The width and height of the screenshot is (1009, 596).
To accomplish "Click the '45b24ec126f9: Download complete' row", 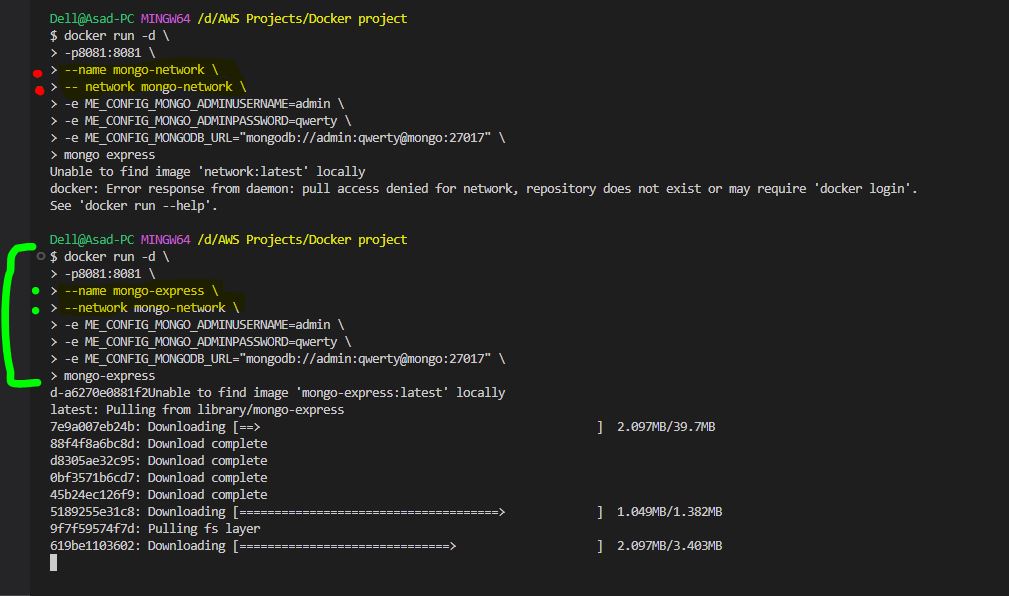I will coord(158,495).
